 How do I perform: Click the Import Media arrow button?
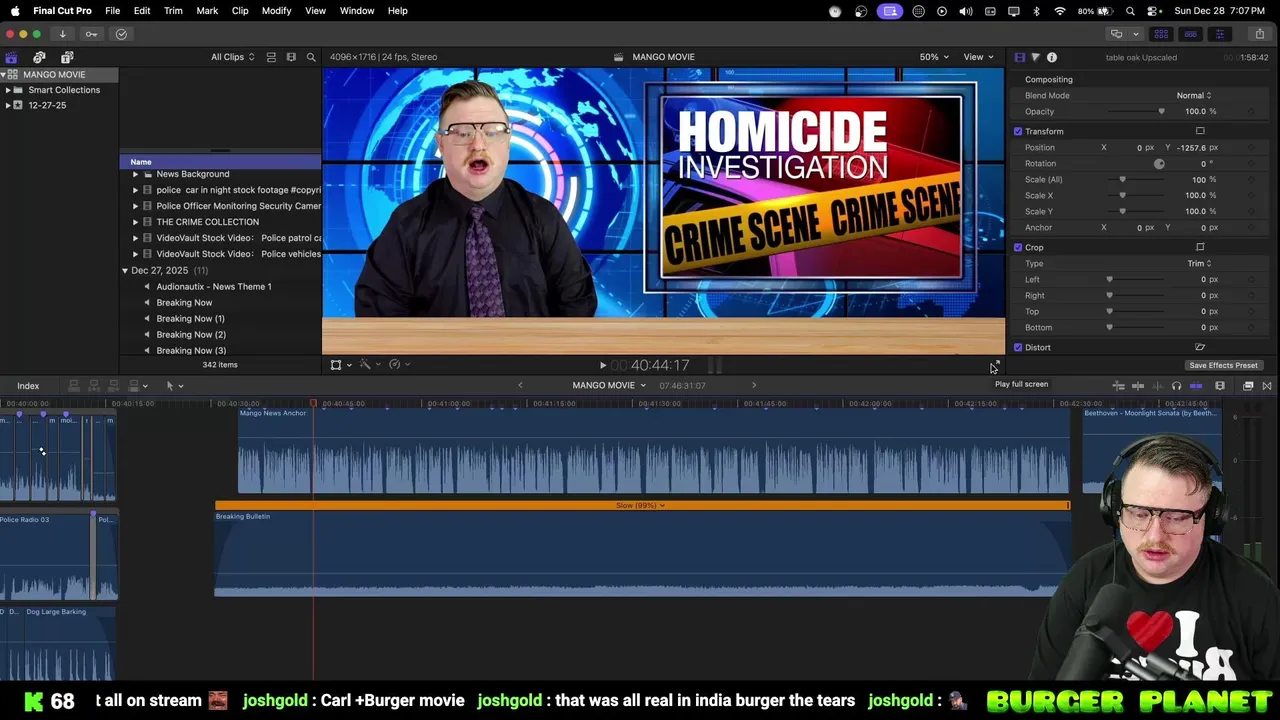[x=62, y=34]
